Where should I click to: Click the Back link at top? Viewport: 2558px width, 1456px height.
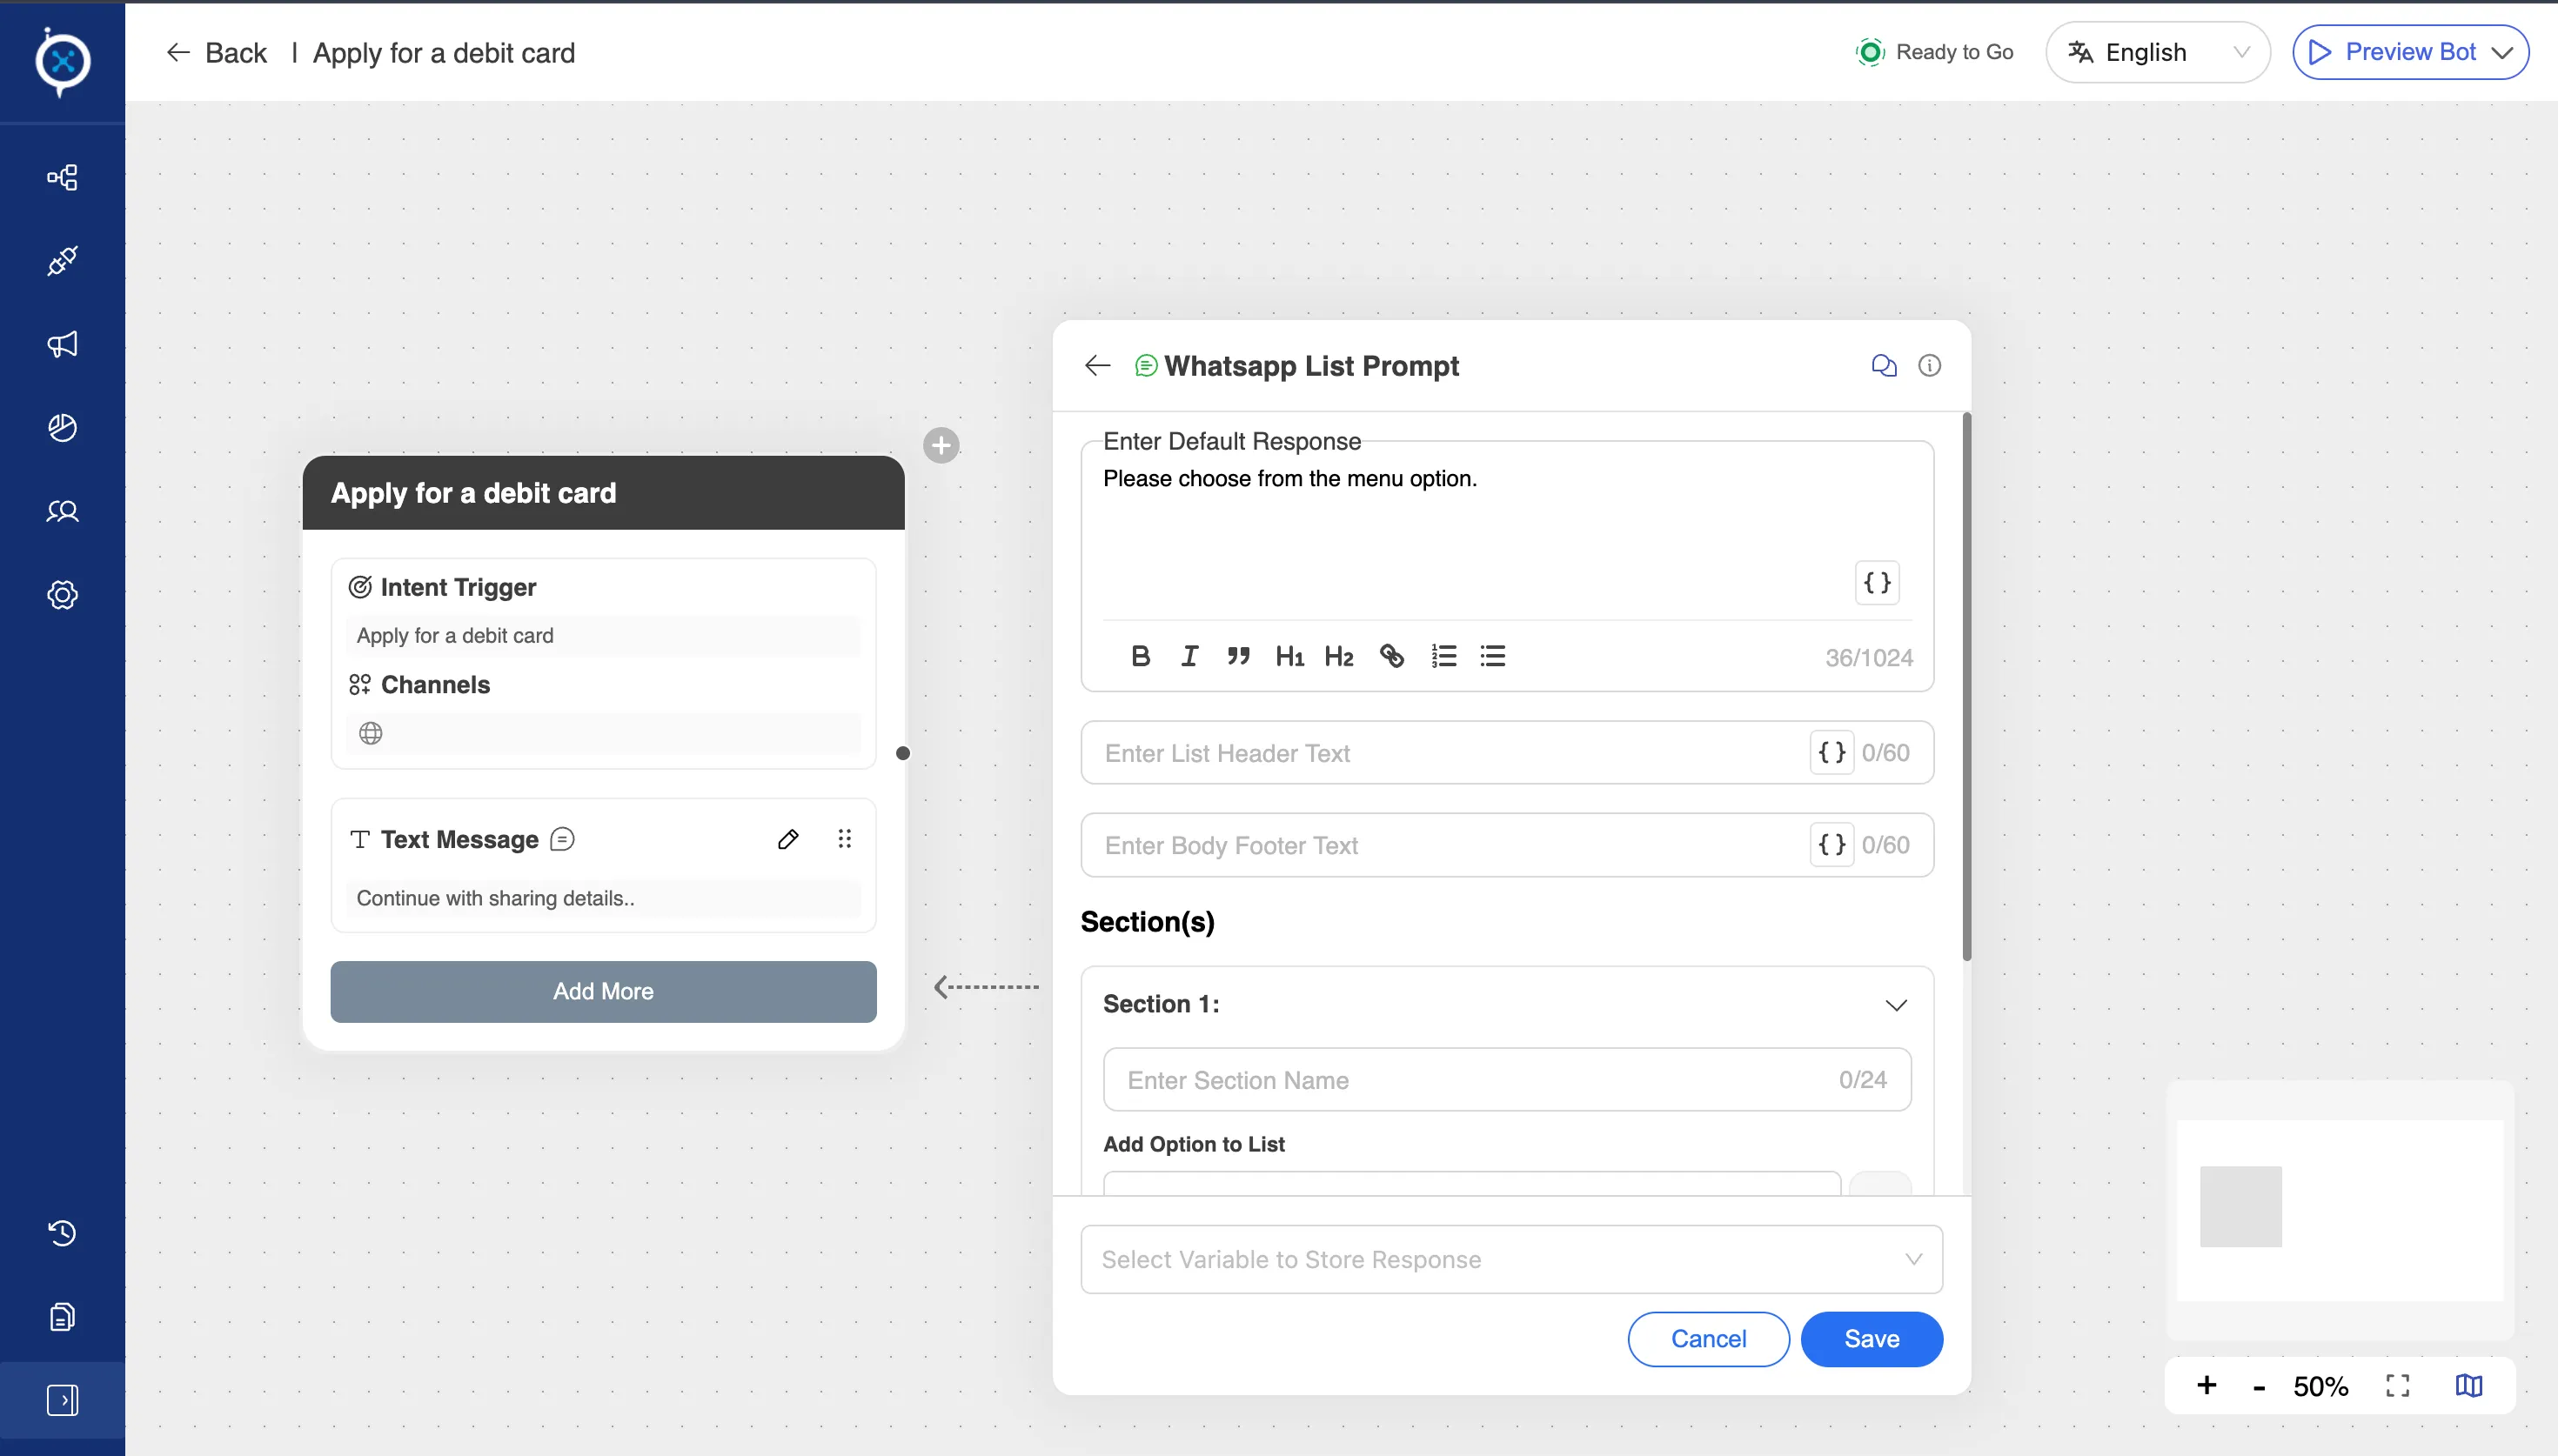pos(217,53)
